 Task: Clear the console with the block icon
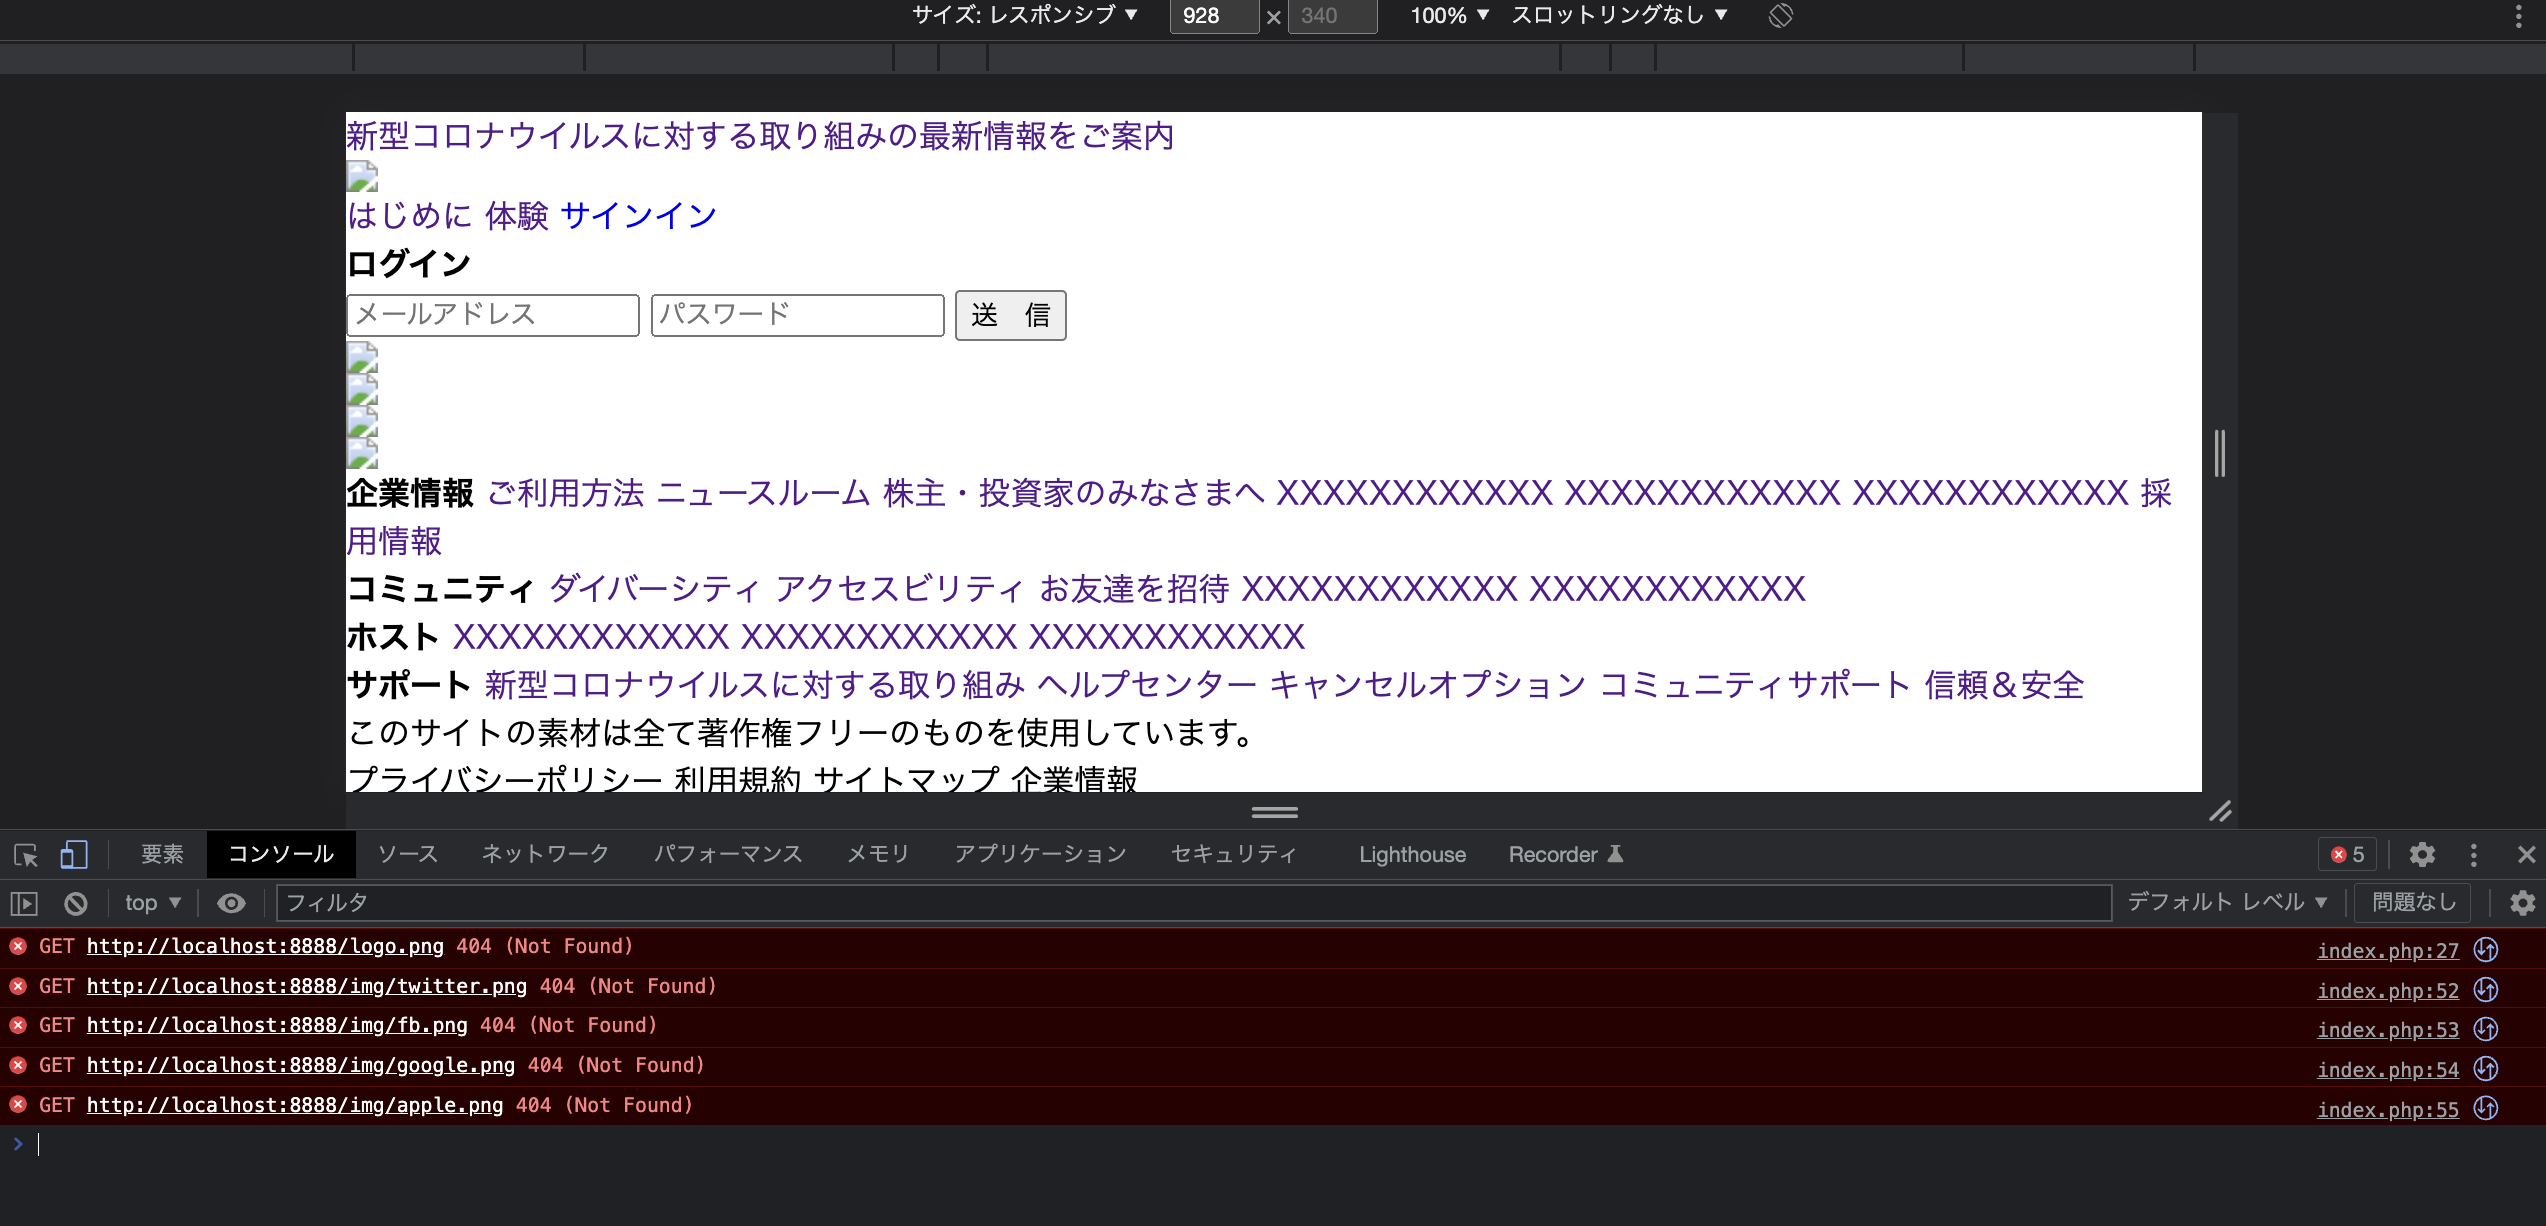click(x=76, y=903)
